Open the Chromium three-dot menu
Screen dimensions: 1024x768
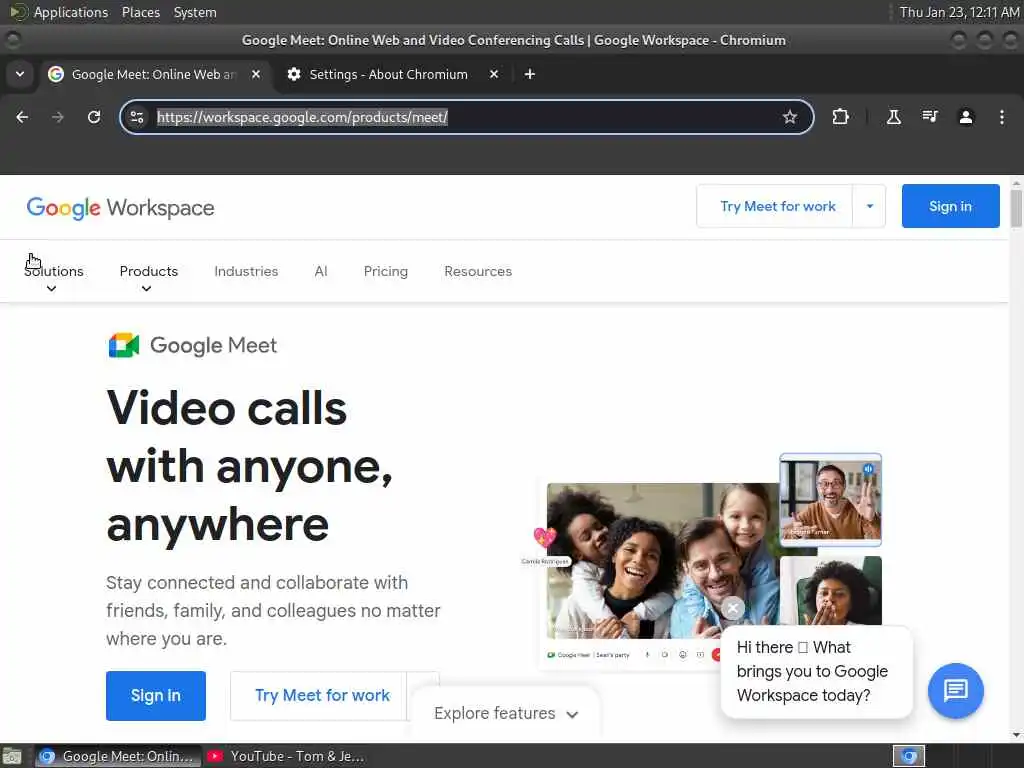pos(1002,117)
